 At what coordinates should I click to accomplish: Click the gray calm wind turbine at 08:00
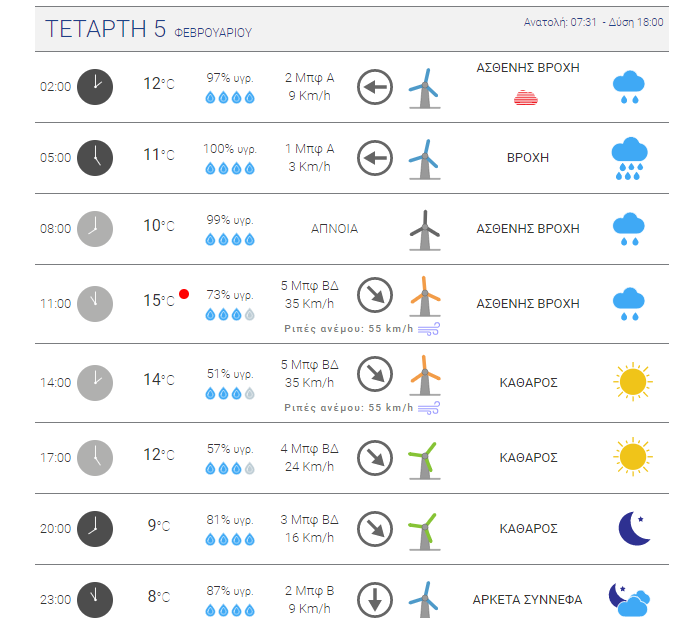pyautogui.click(x=425, y=230)
